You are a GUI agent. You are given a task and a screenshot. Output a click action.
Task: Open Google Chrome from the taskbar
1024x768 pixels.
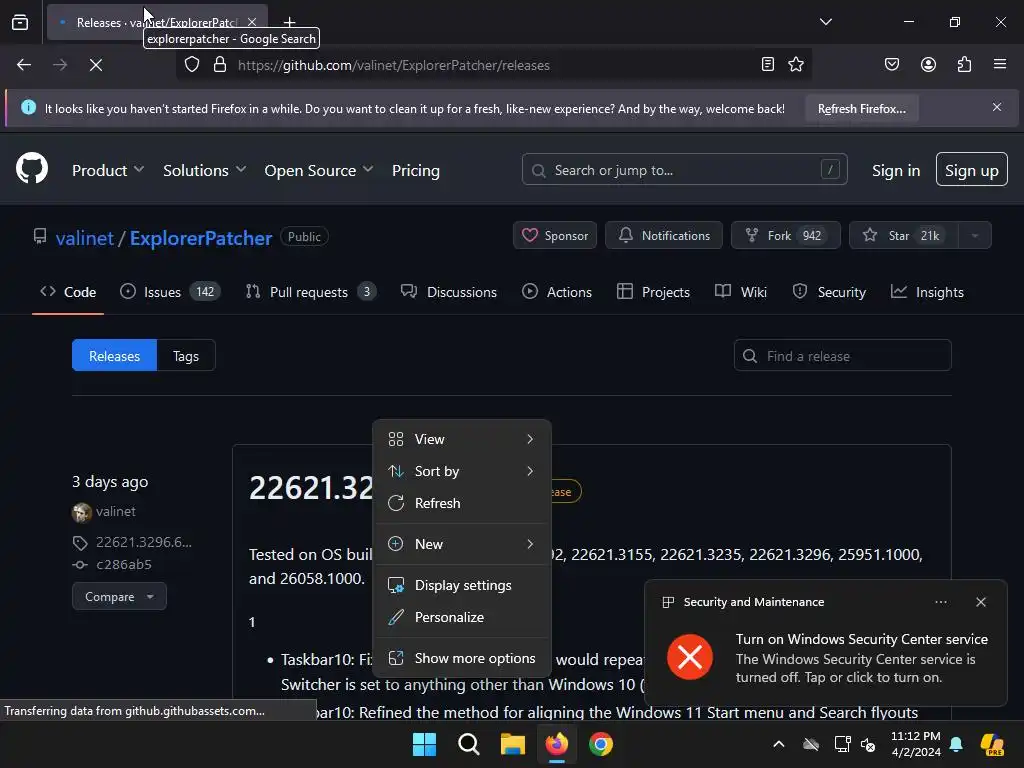(601, 744)
